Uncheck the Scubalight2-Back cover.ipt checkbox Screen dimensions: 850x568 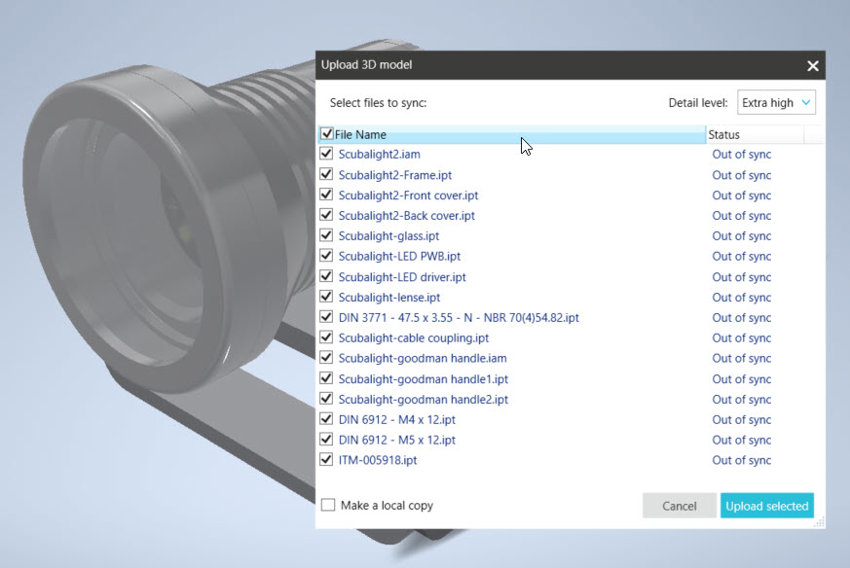pyautogui.click(x=326, y=215)
